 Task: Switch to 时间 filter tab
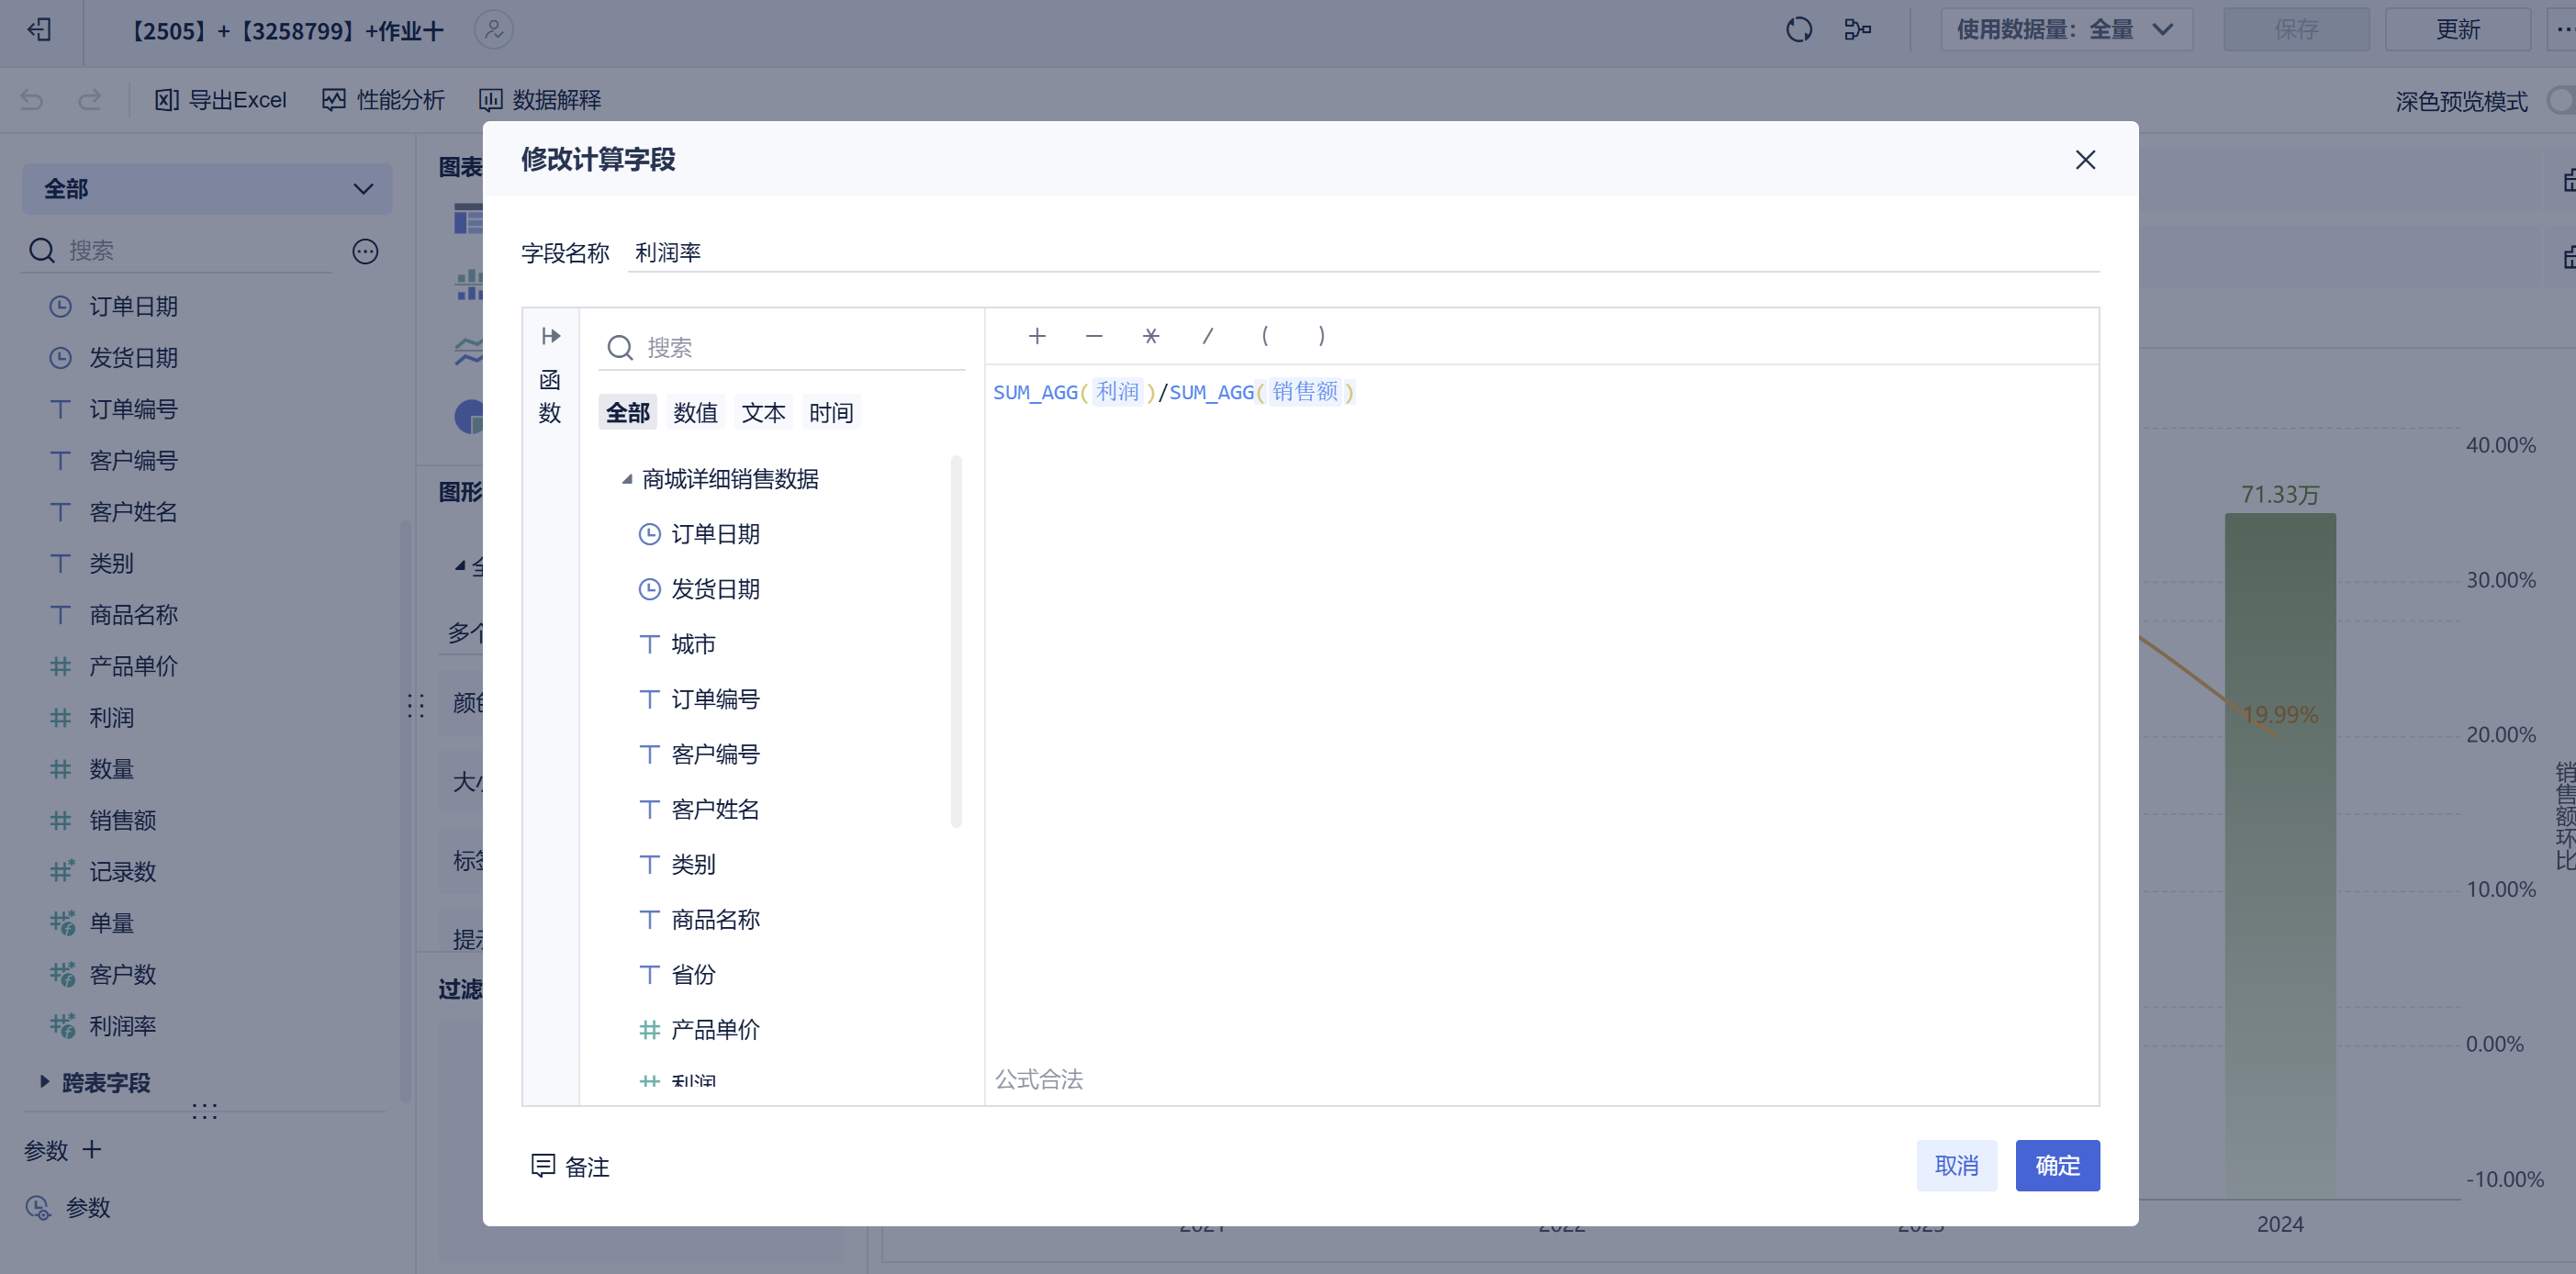tap(831, 412)
